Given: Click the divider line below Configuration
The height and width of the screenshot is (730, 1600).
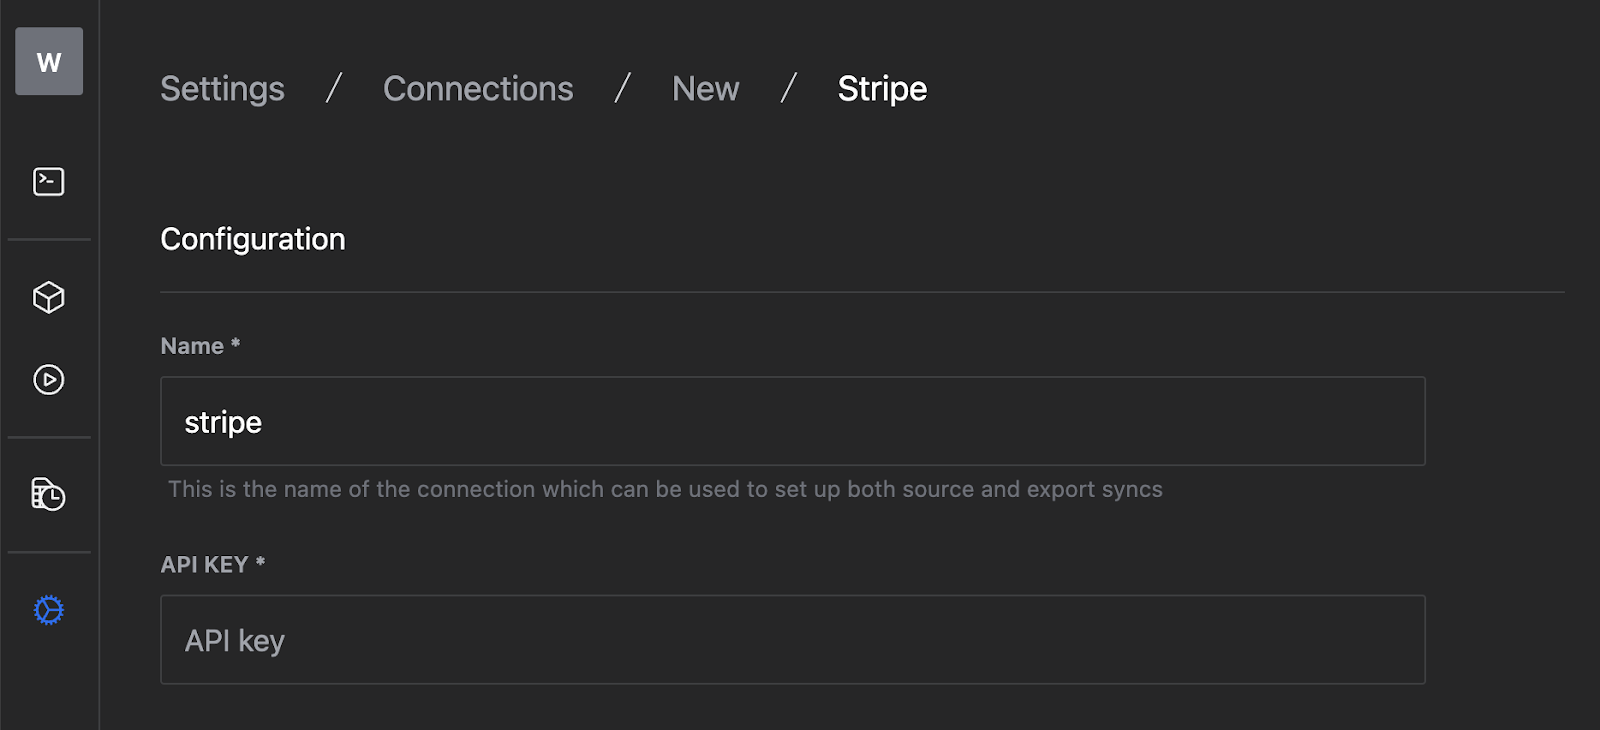Looking at the screenshot, I should 860,292.
